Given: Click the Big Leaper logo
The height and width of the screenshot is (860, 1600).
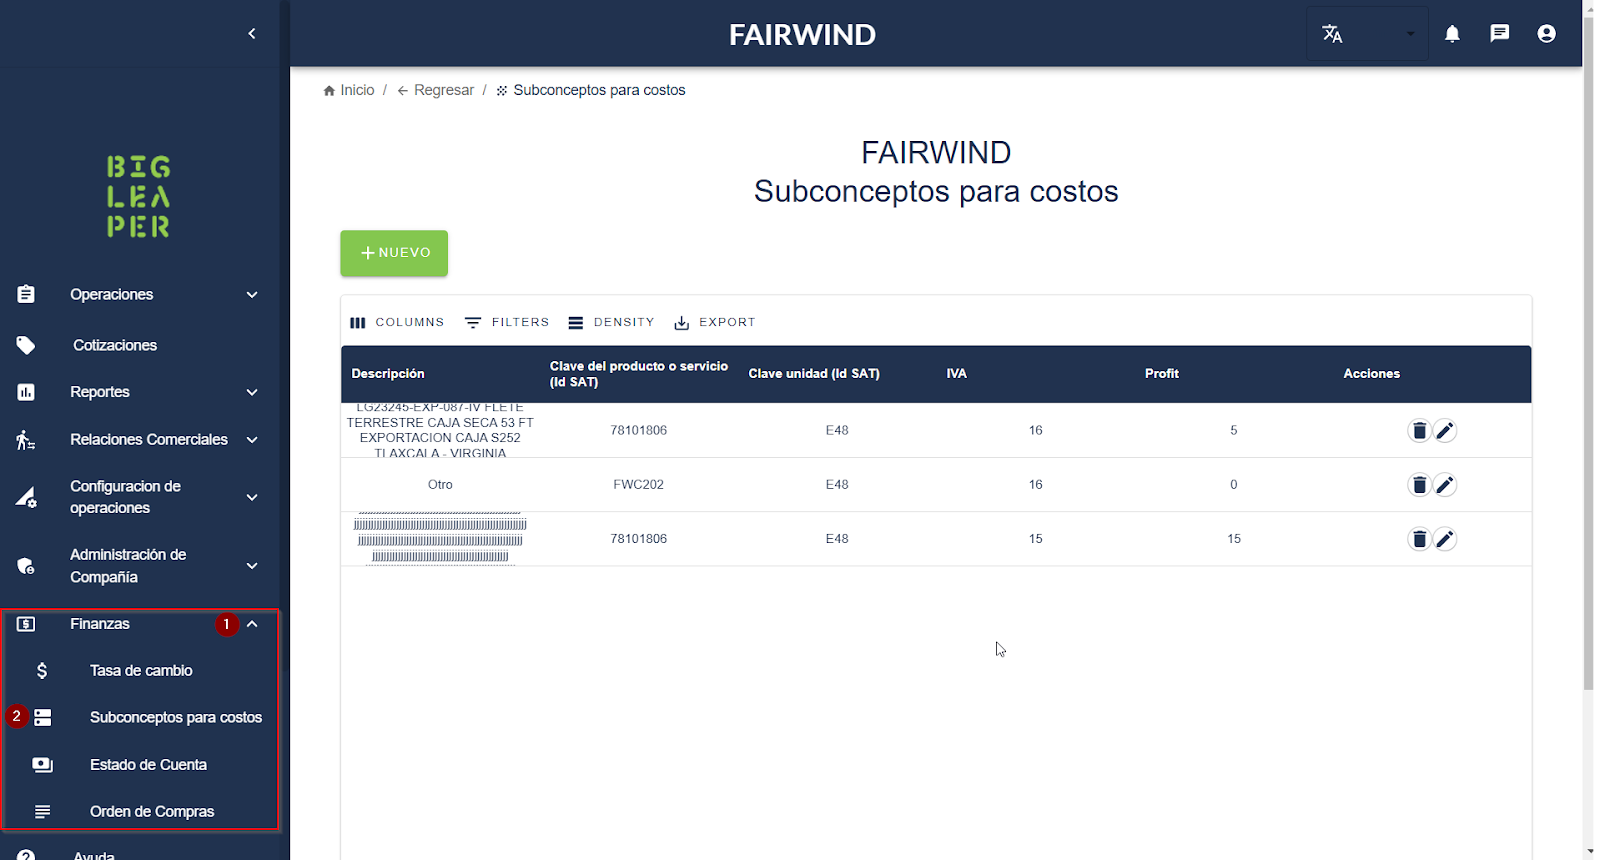Looking at the screenshot, I should pyautogui.click(x=139, y=197).
